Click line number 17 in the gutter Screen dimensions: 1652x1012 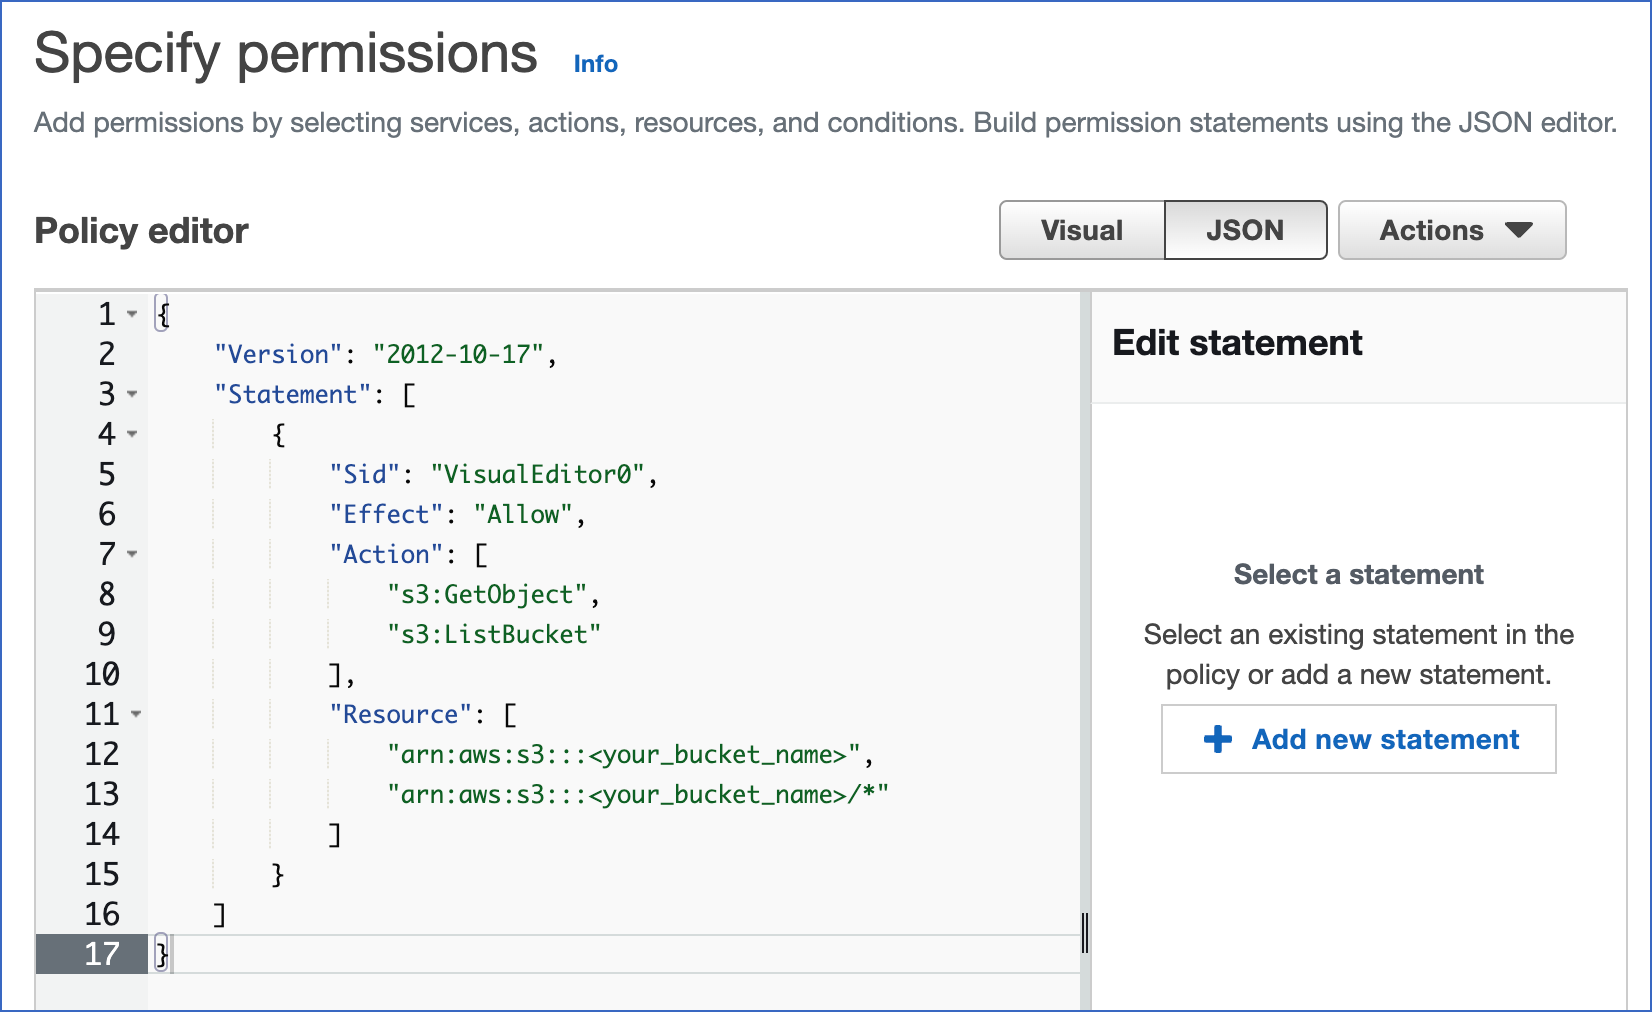tap(102, 954)
